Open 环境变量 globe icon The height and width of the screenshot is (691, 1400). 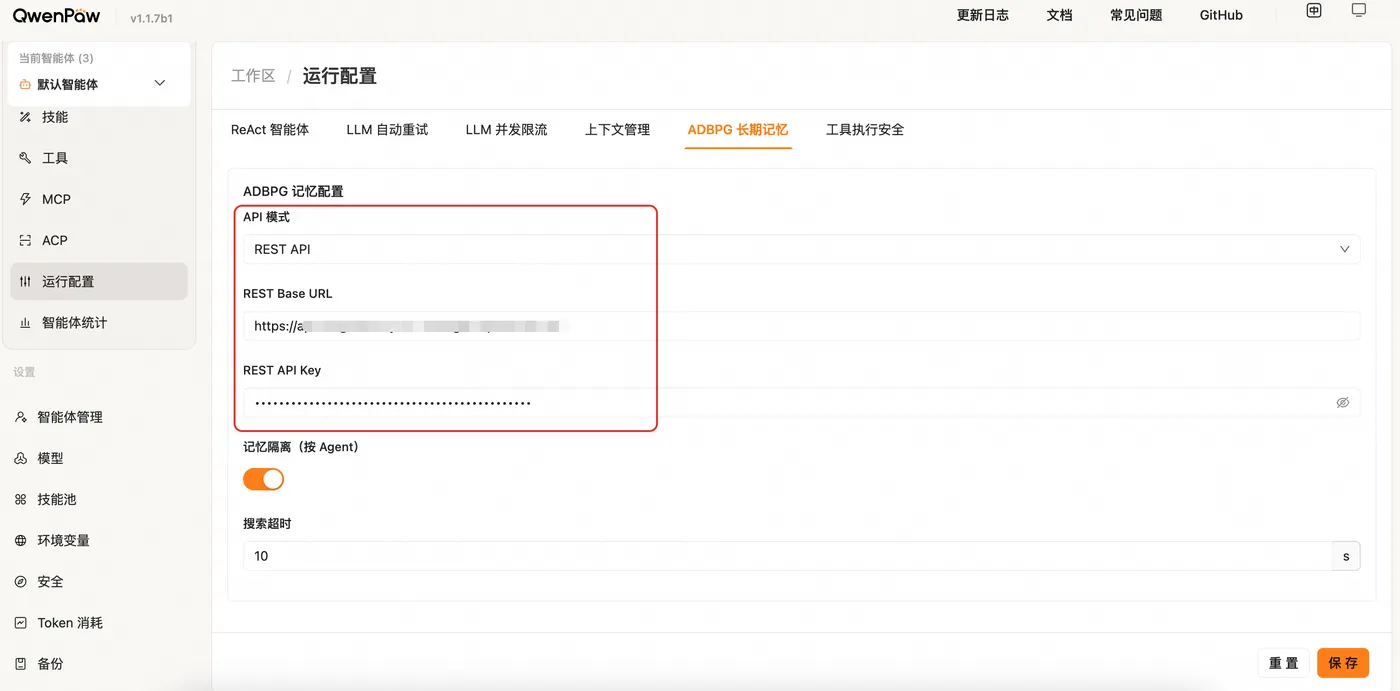coord(21,540)
